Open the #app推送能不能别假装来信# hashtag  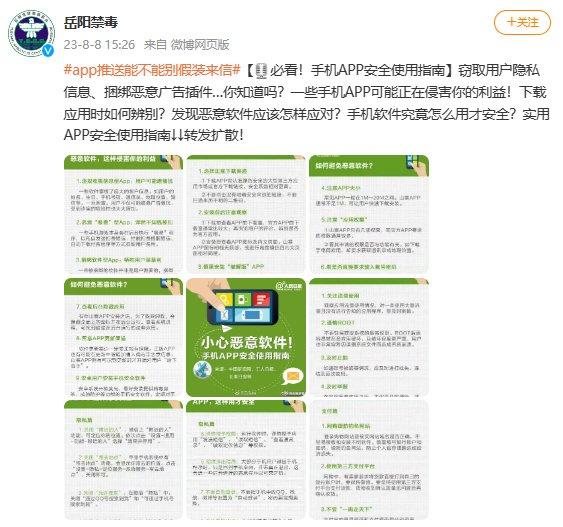[152, 70]
